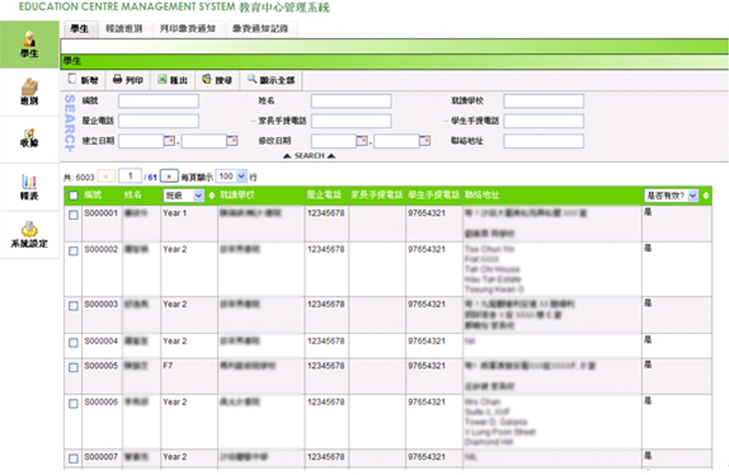Screen dimensions: 729x475
Task: Open the sidebar module with the cardboard box icon
Action: [x=29, y=92]
